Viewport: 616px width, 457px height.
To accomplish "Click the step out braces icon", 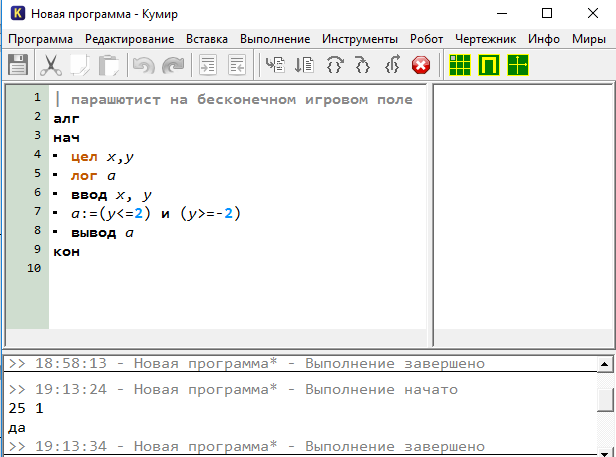I will click(x=392, y=65).
